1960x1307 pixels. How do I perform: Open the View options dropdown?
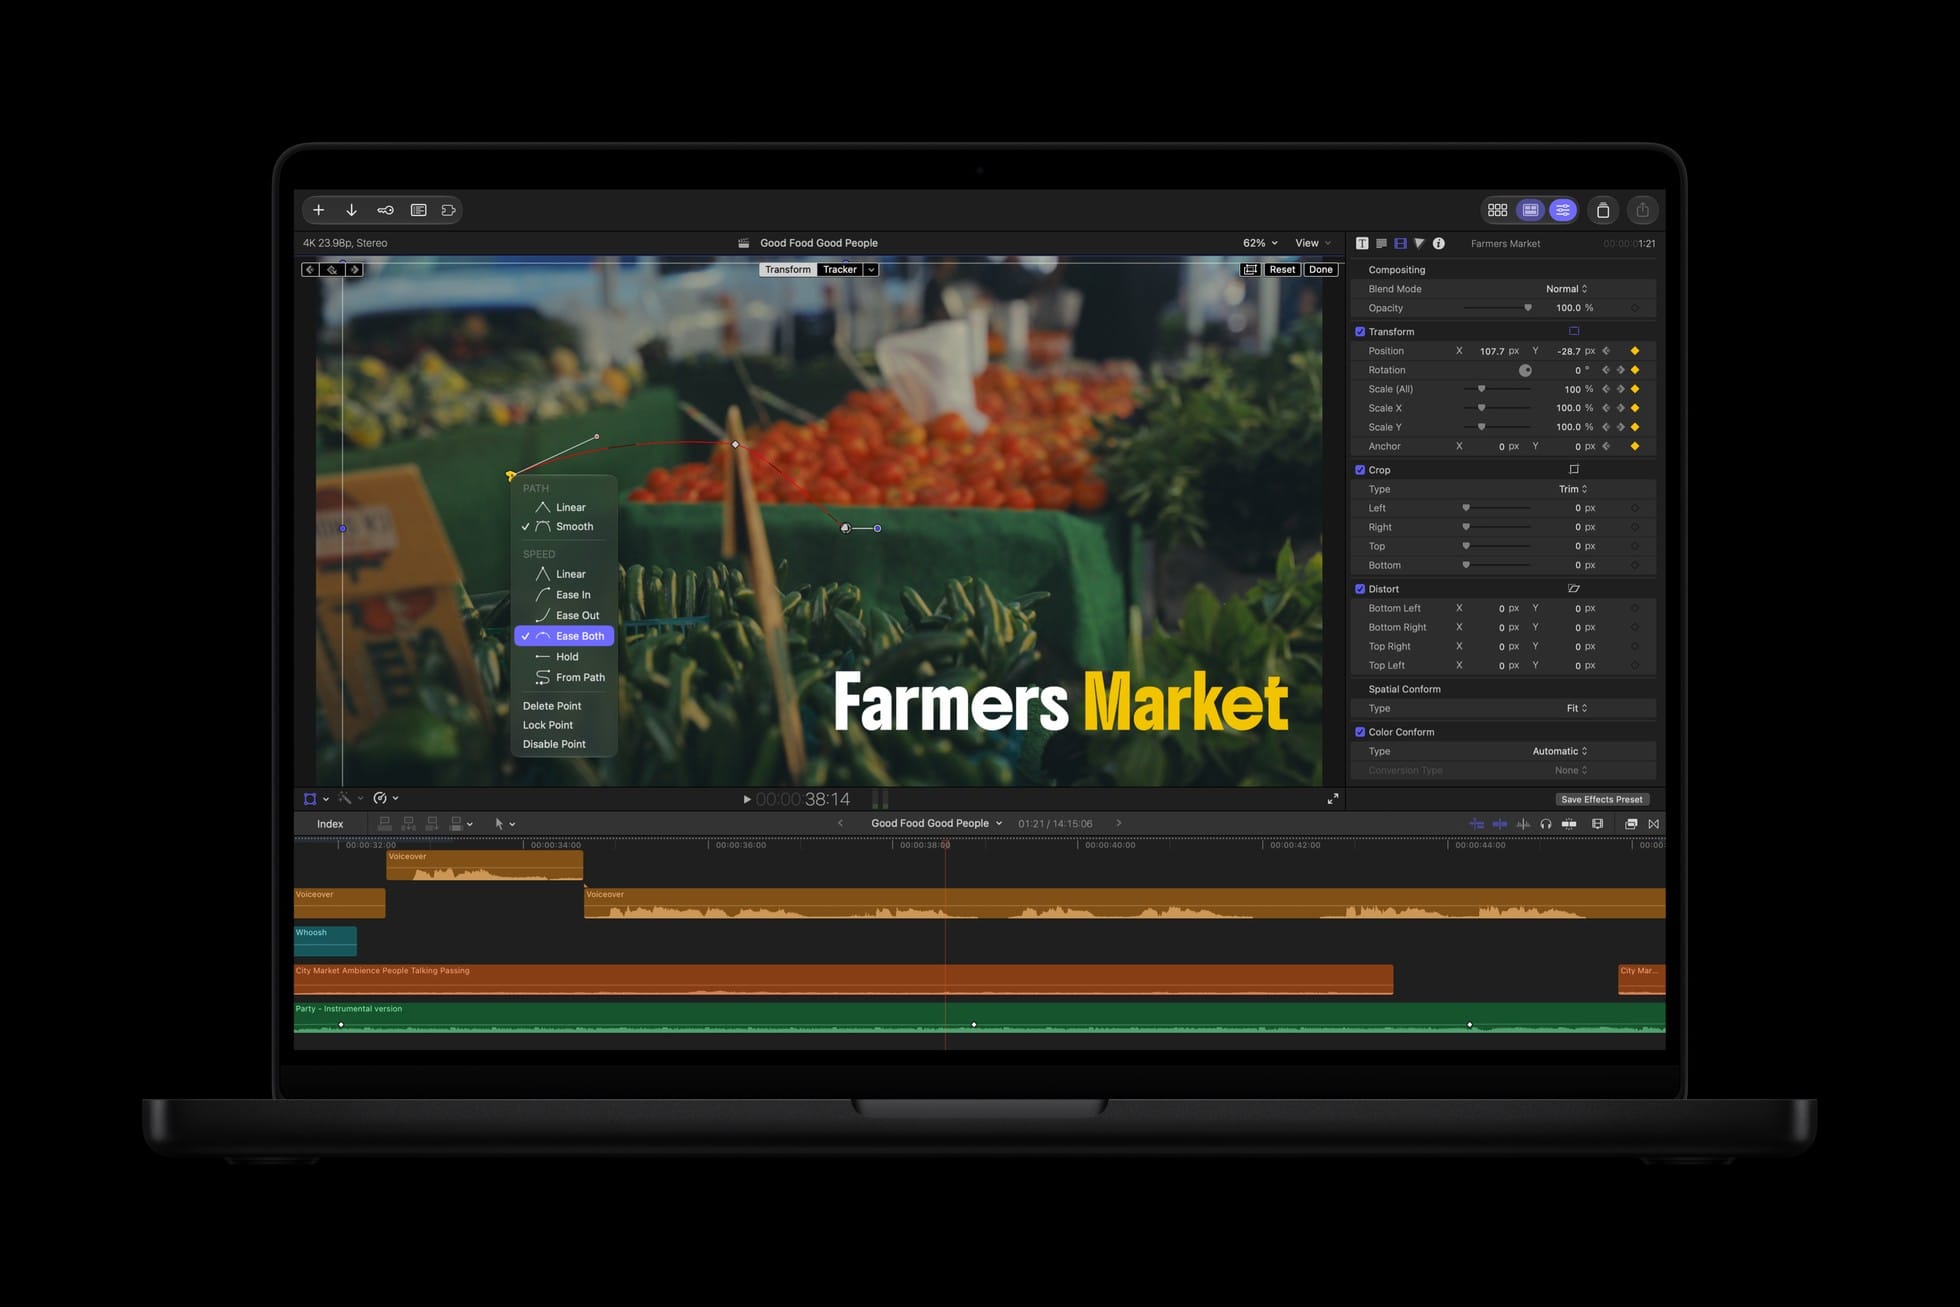coord(1313,243)
